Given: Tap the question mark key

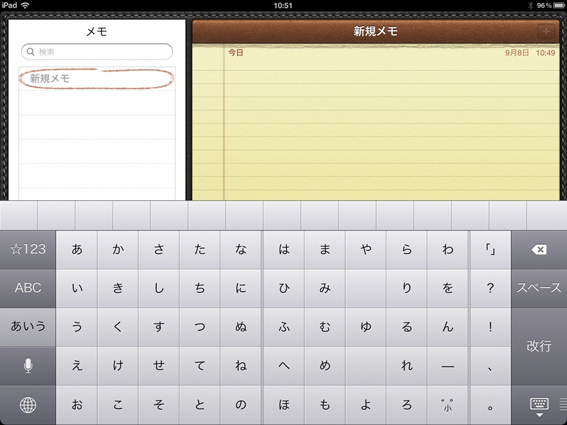Looking at the screenshot, I should click(490, 288).
